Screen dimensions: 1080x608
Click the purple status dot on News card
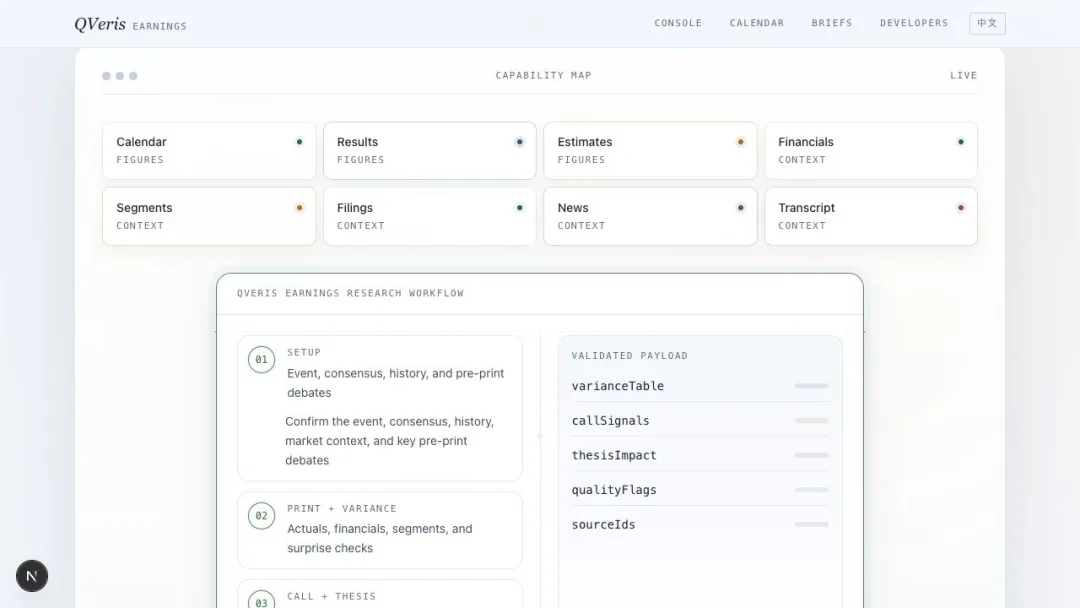point(740,207)
